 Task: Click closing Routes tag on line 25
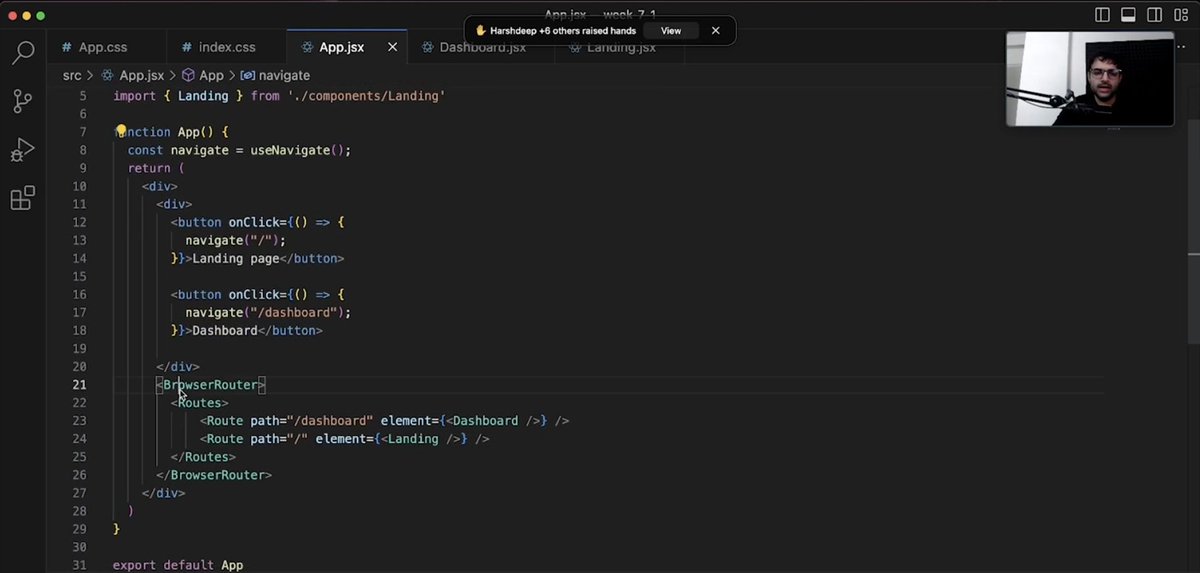(203, 457)
